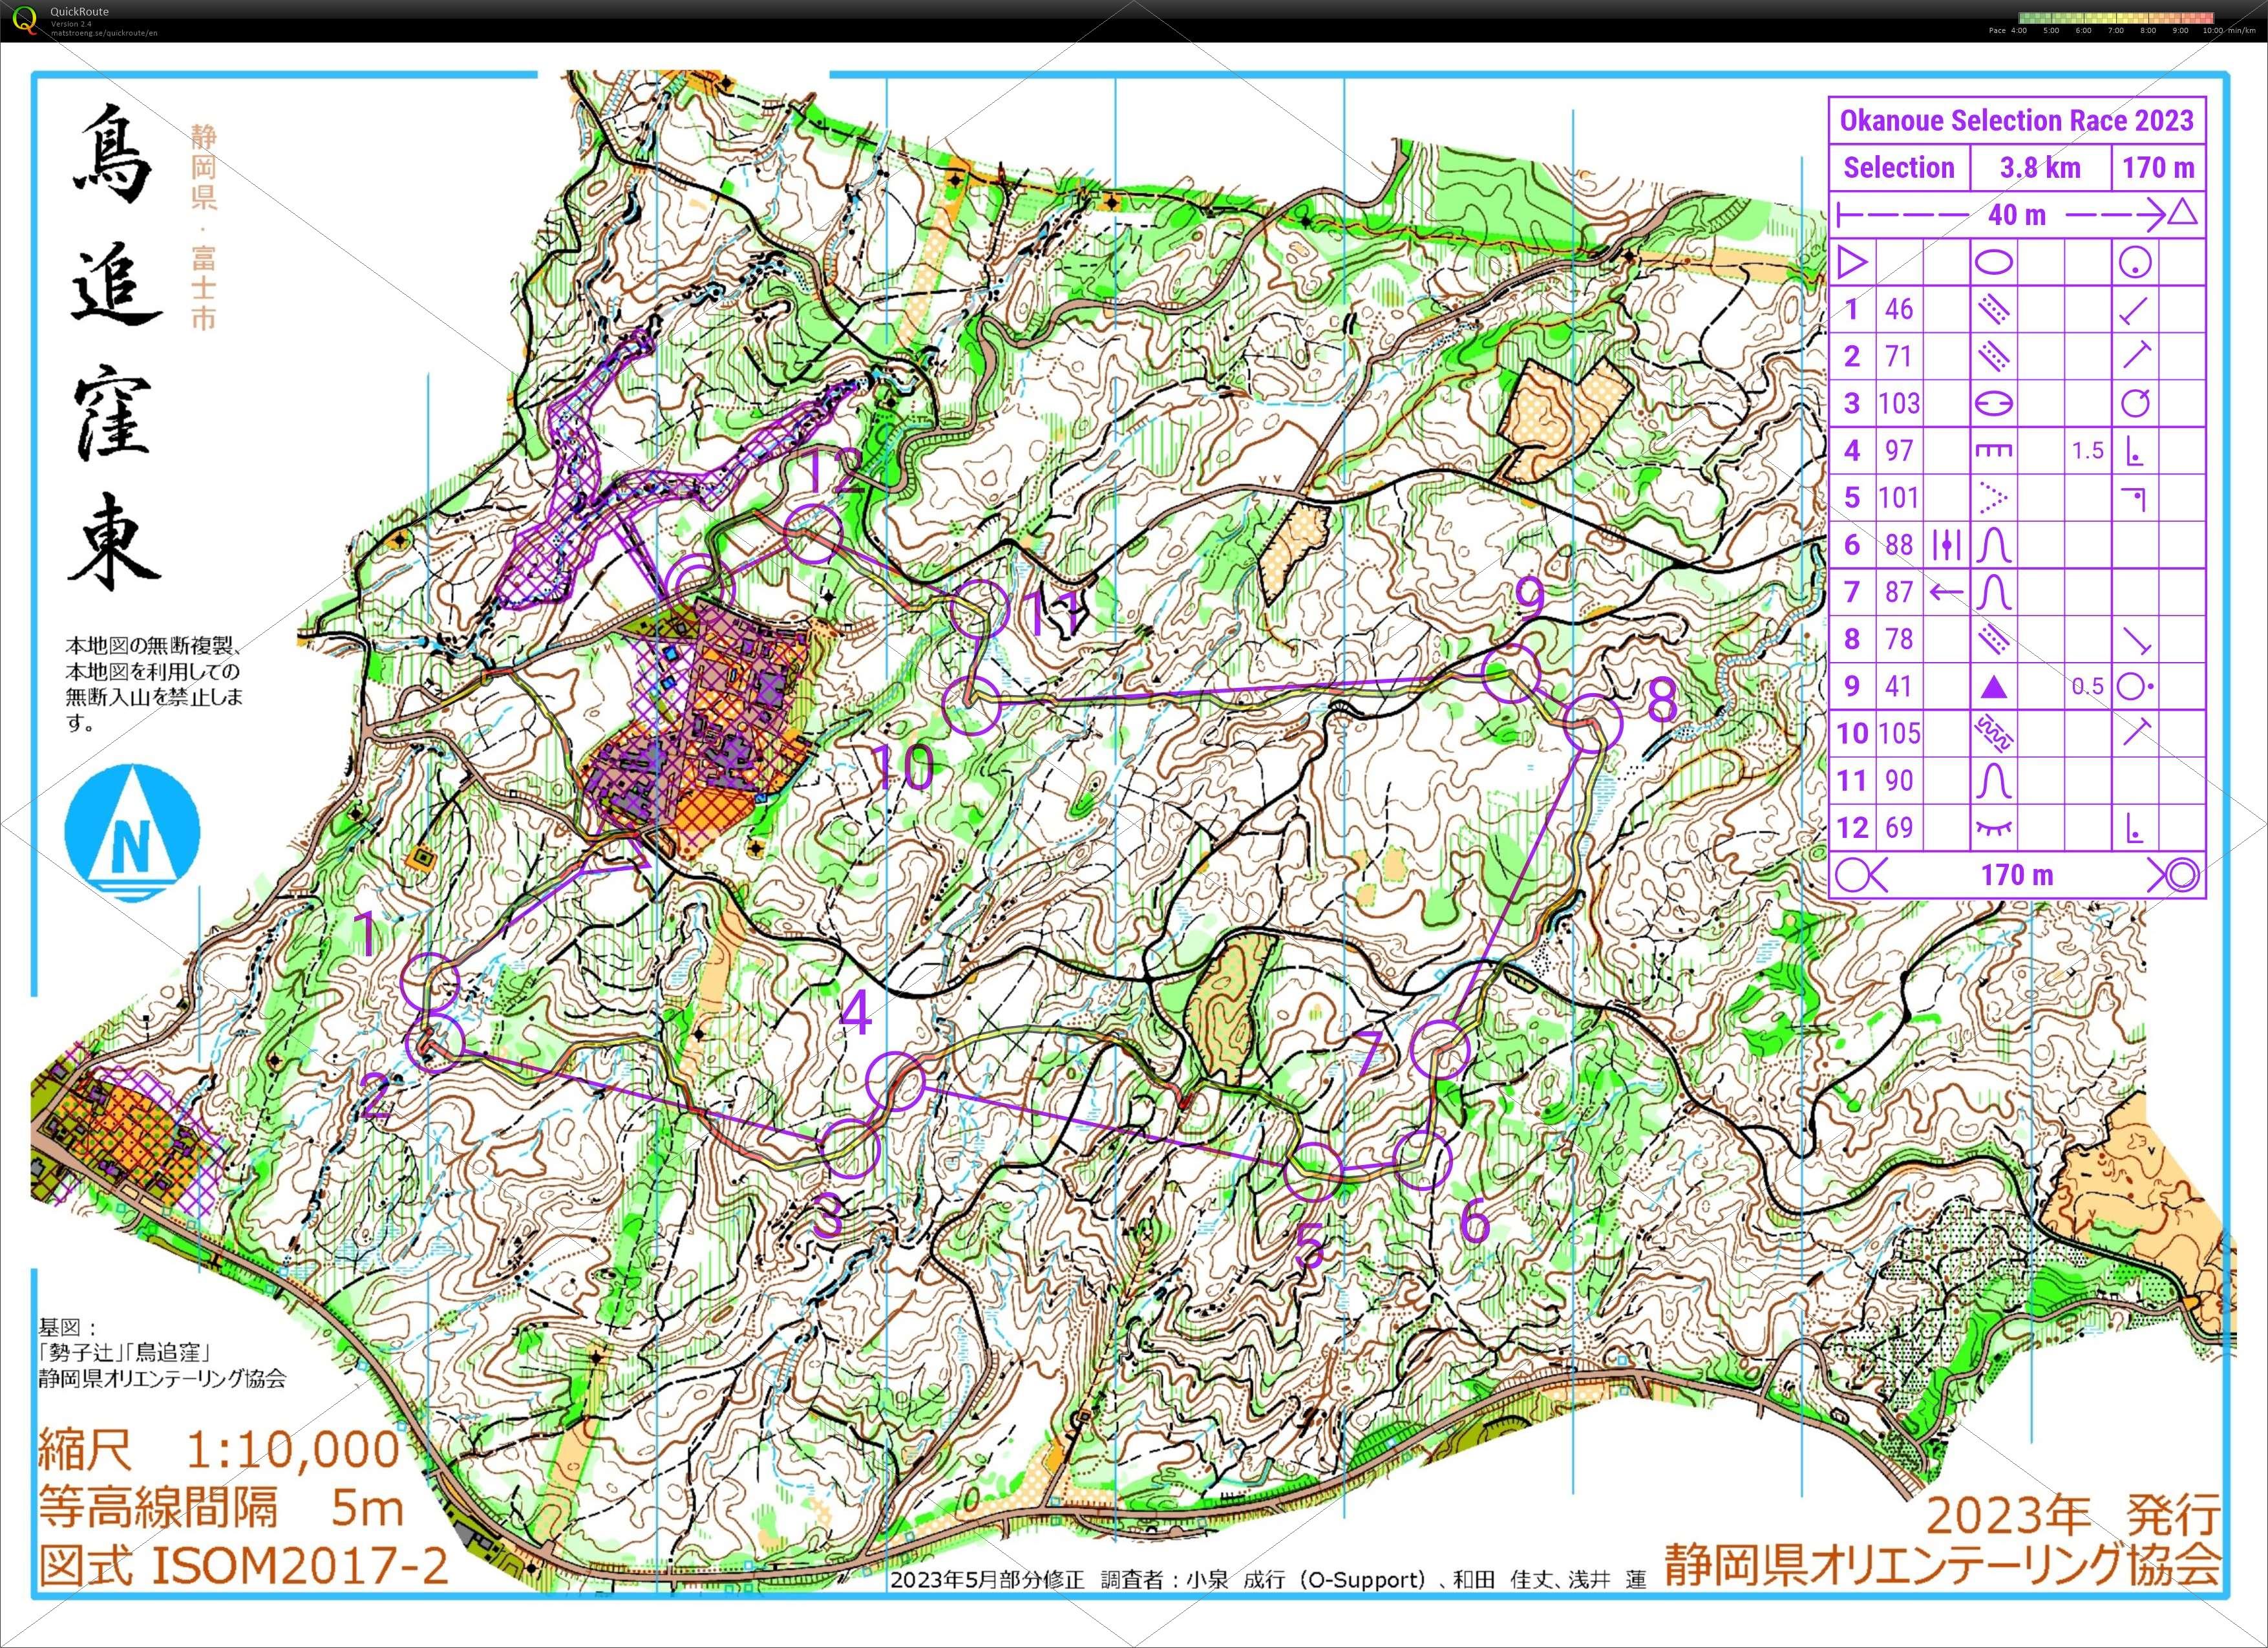
Task: Click the row for control 4 code 97
Action: [1898, 451]
